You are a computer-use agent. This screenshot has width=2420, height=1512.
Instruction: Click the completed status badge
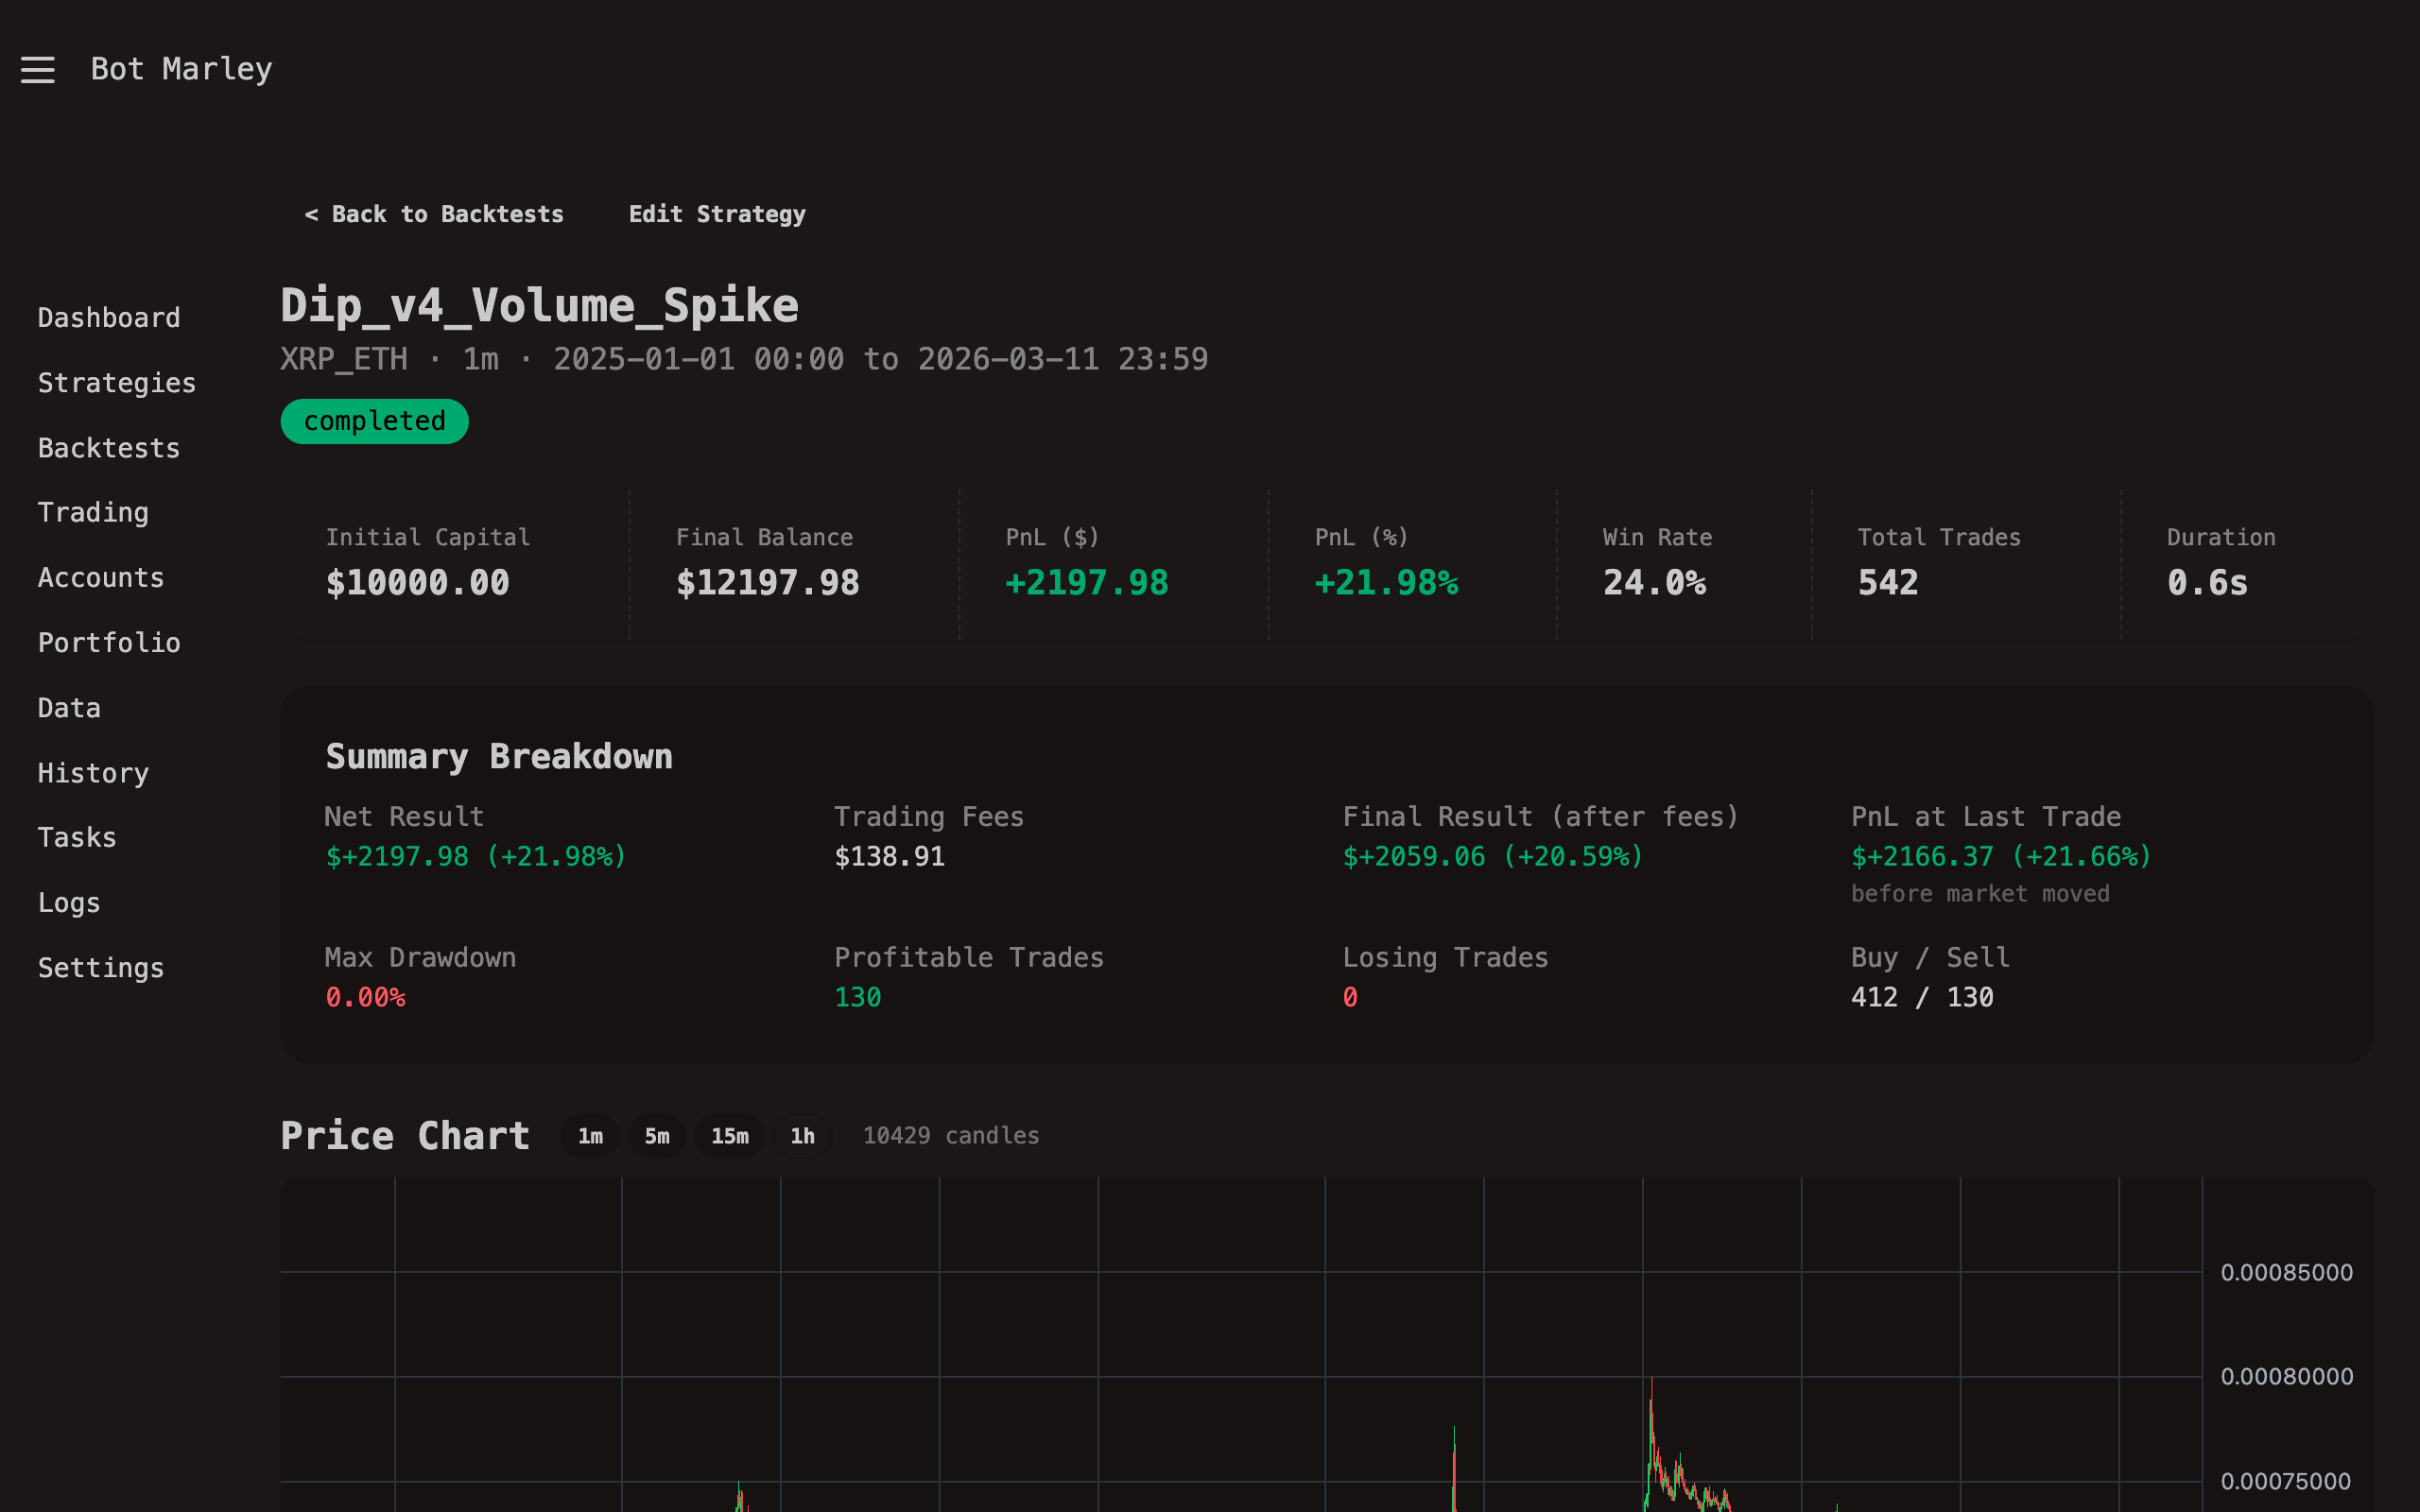click(x=374, y=421)
